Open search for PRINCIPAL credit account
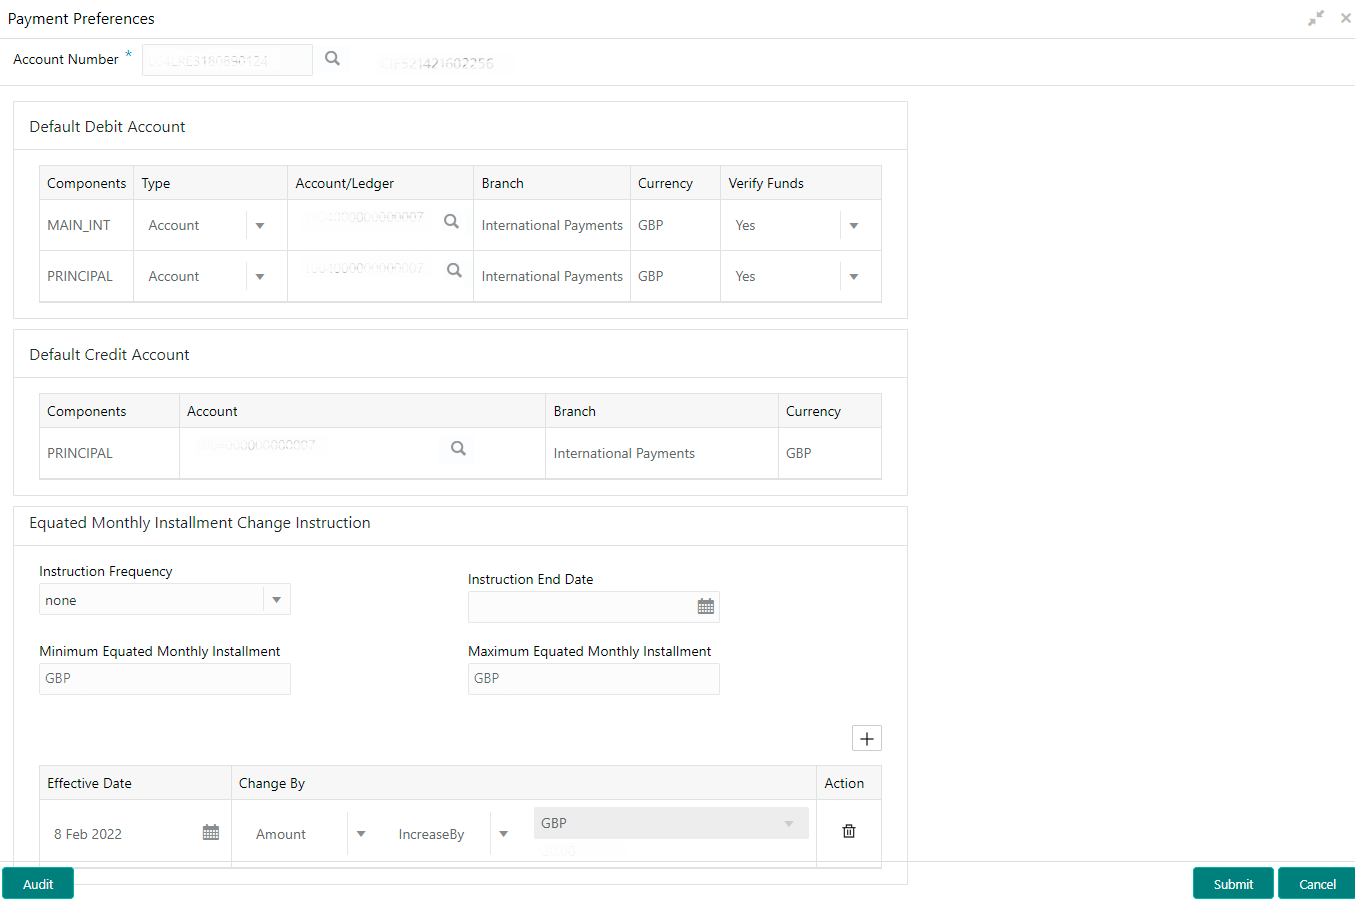This screenshot has width=1355, height=901. 458,449
